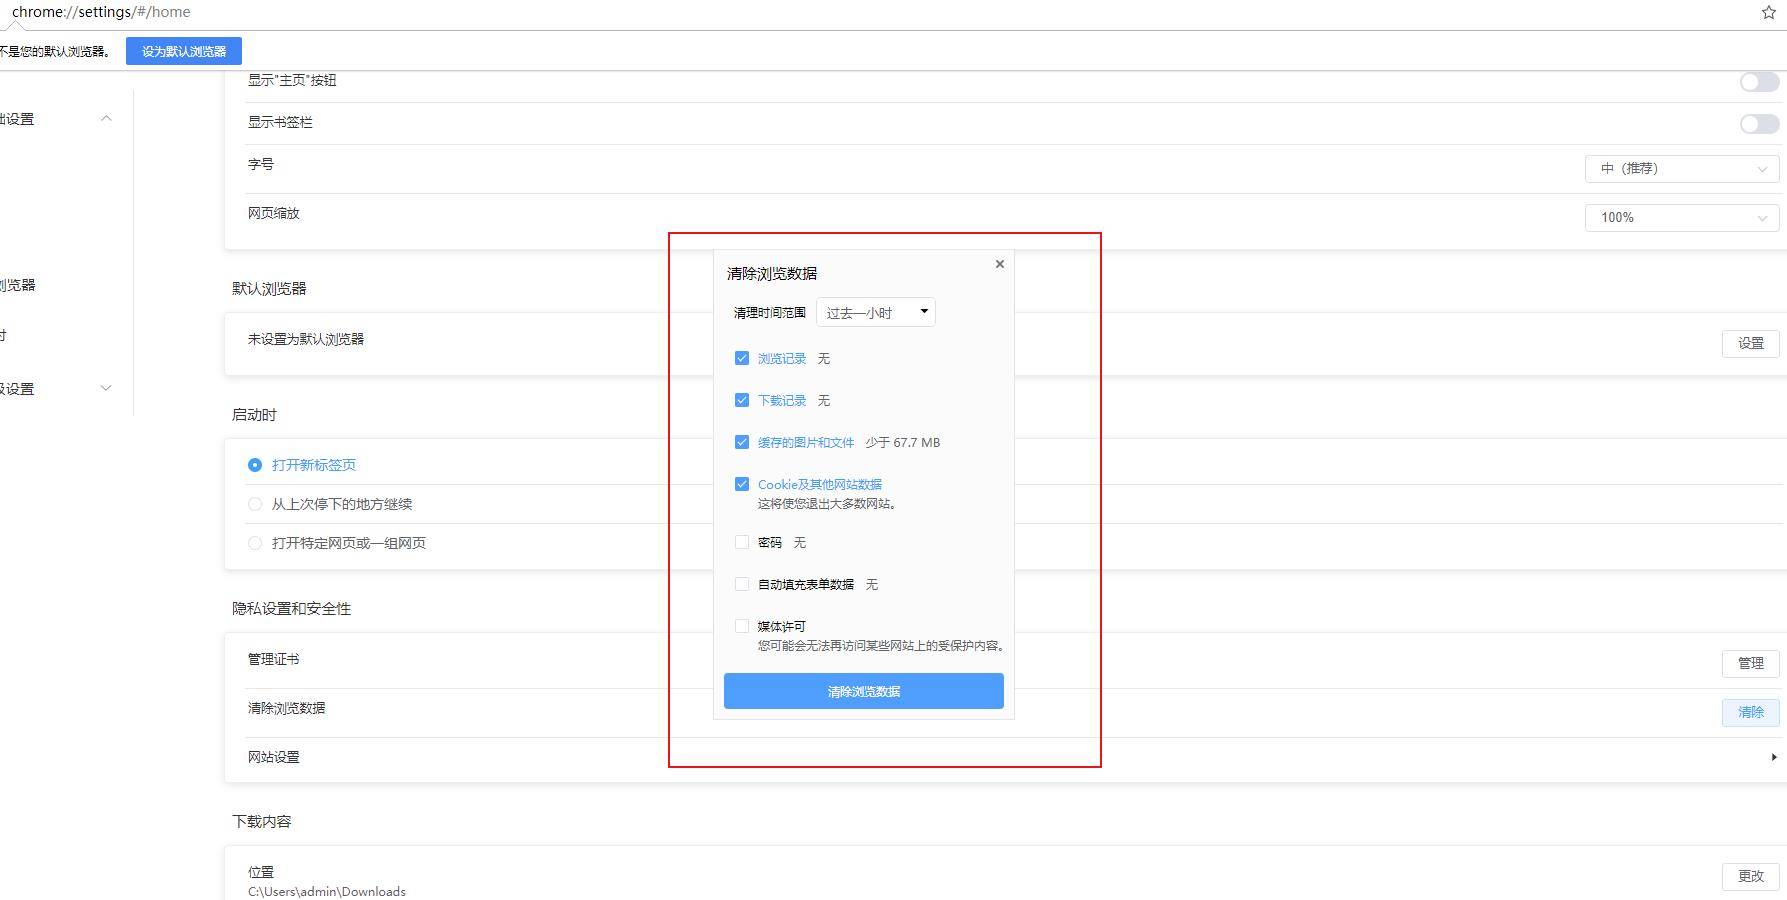Viewport: 1787px width, 900px height.
Task: Click the set as default browser button
Action: pyautogui.click(x=184, y=51)
